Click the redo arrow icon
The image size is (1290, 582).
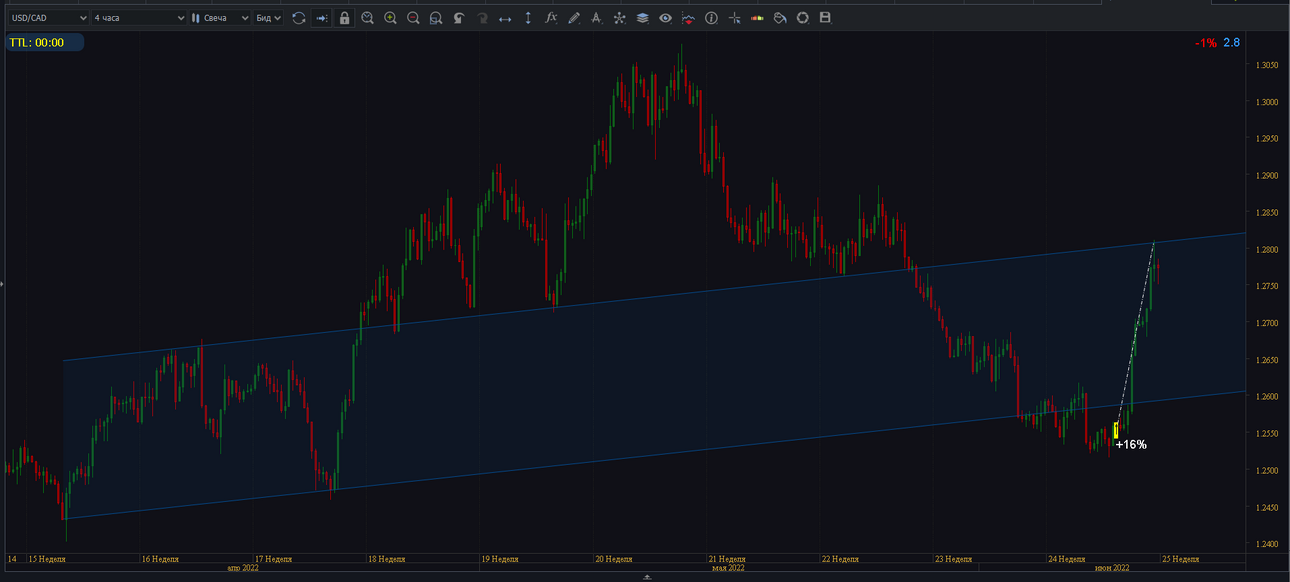click(482, 18)
